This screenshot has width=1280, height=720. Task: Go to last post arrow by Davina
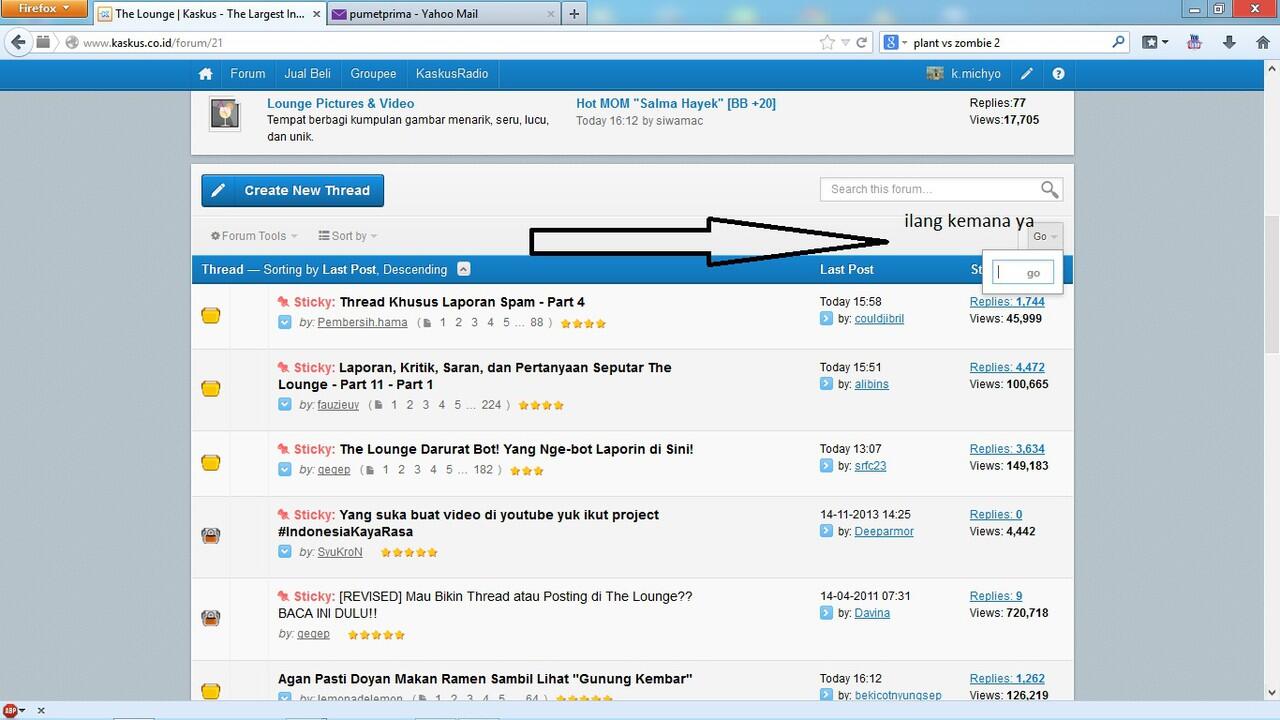coord(826,613)
